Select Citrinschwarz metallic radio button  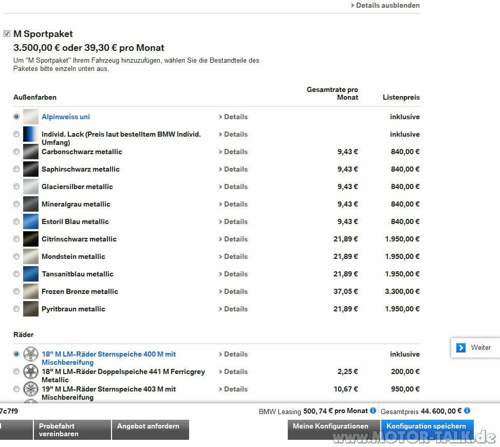(16, 239)
